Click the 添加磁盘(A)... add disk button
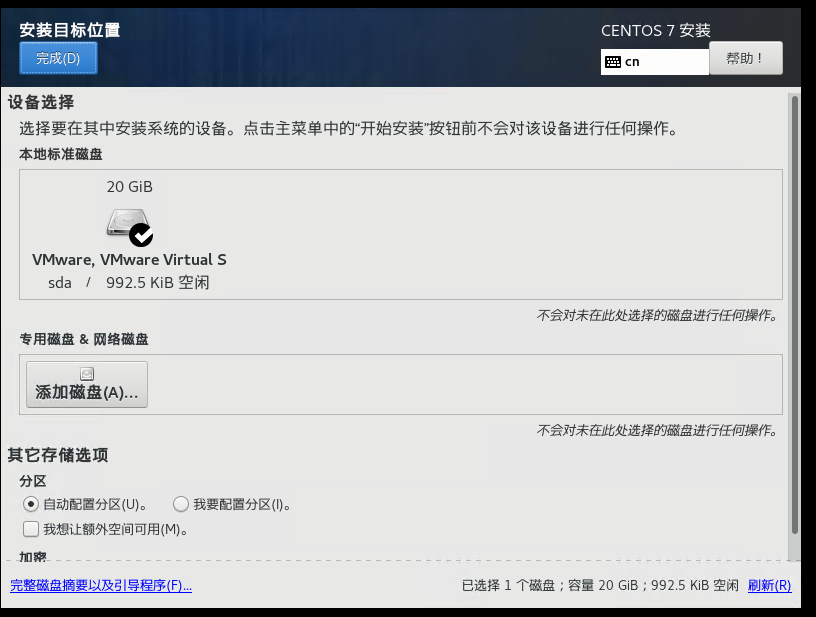The image size is (816, 617). click(x=87, y=384)
